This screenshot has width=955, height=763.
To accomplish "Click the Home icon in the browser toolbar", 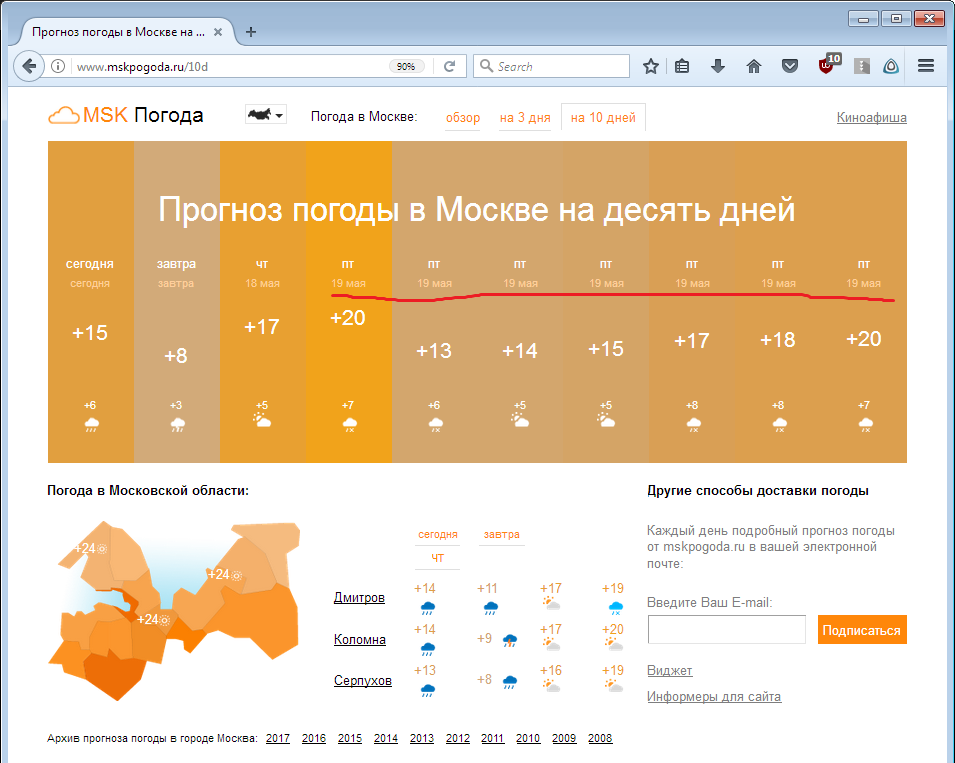I will pos(753,65).
